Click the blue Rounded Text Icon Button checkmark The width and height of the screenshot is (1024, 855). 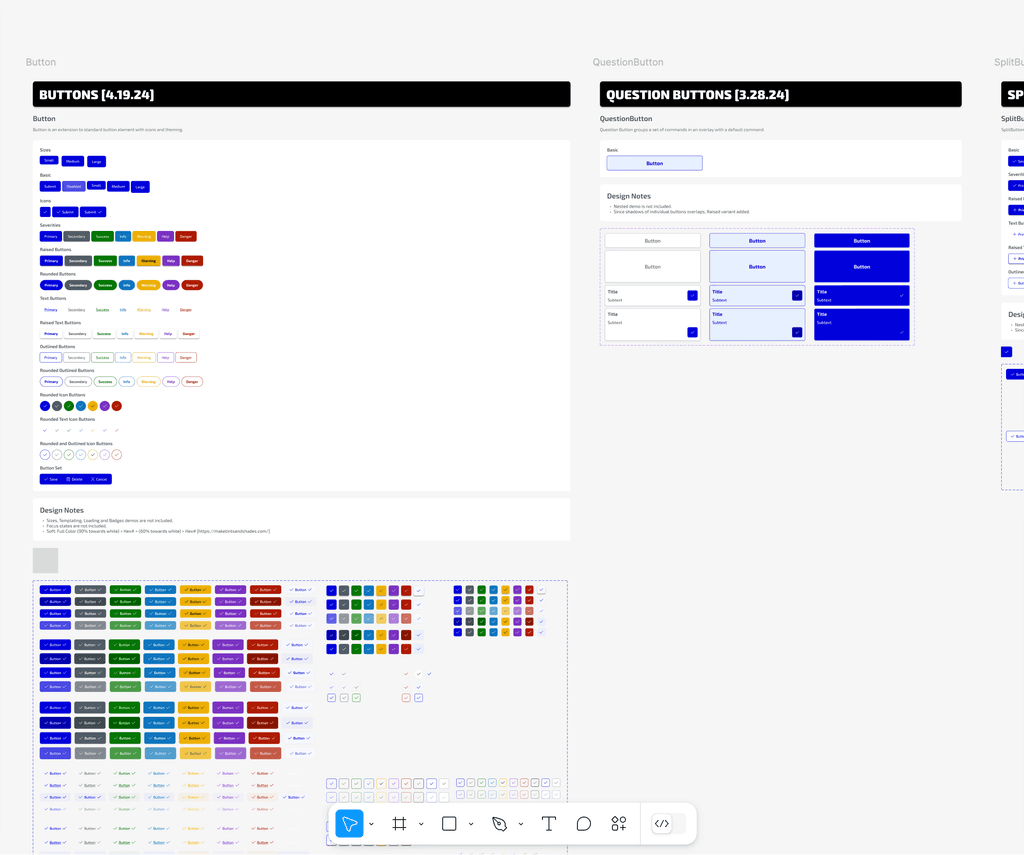(x=45, y=430)
